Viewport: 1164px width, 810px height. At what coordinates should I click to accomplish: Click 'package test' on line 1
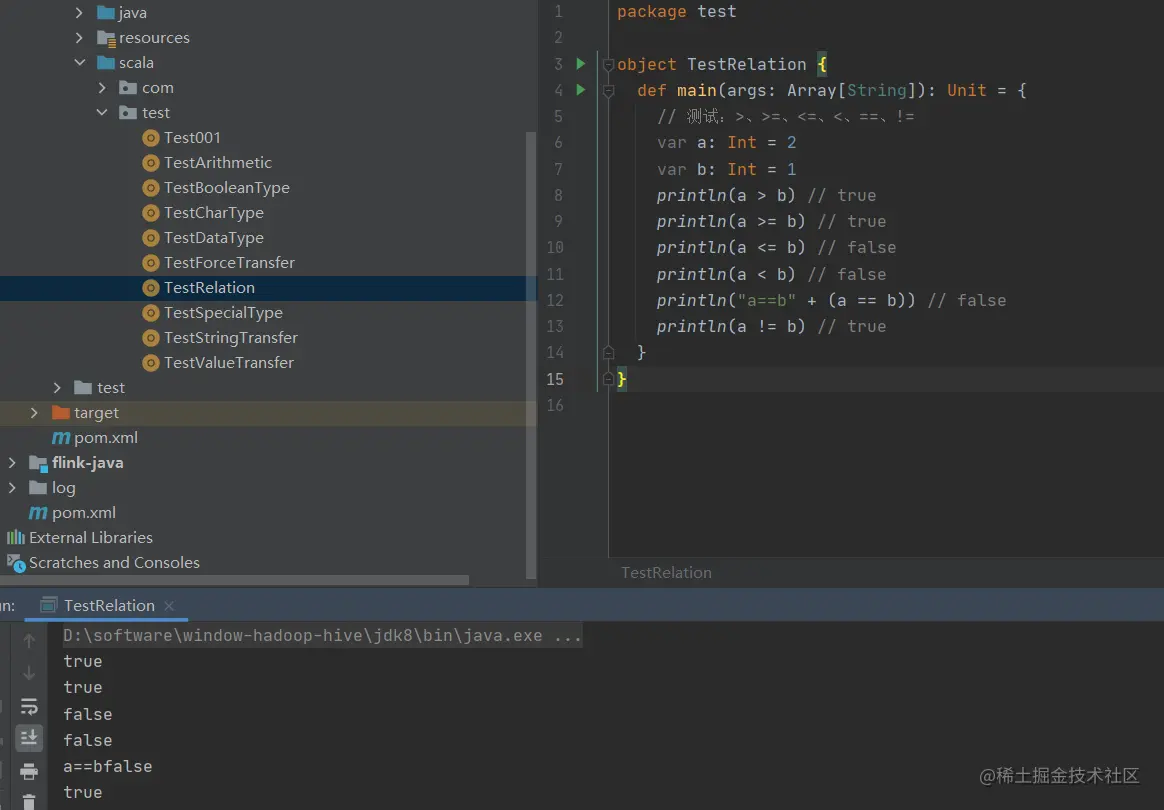676,12
